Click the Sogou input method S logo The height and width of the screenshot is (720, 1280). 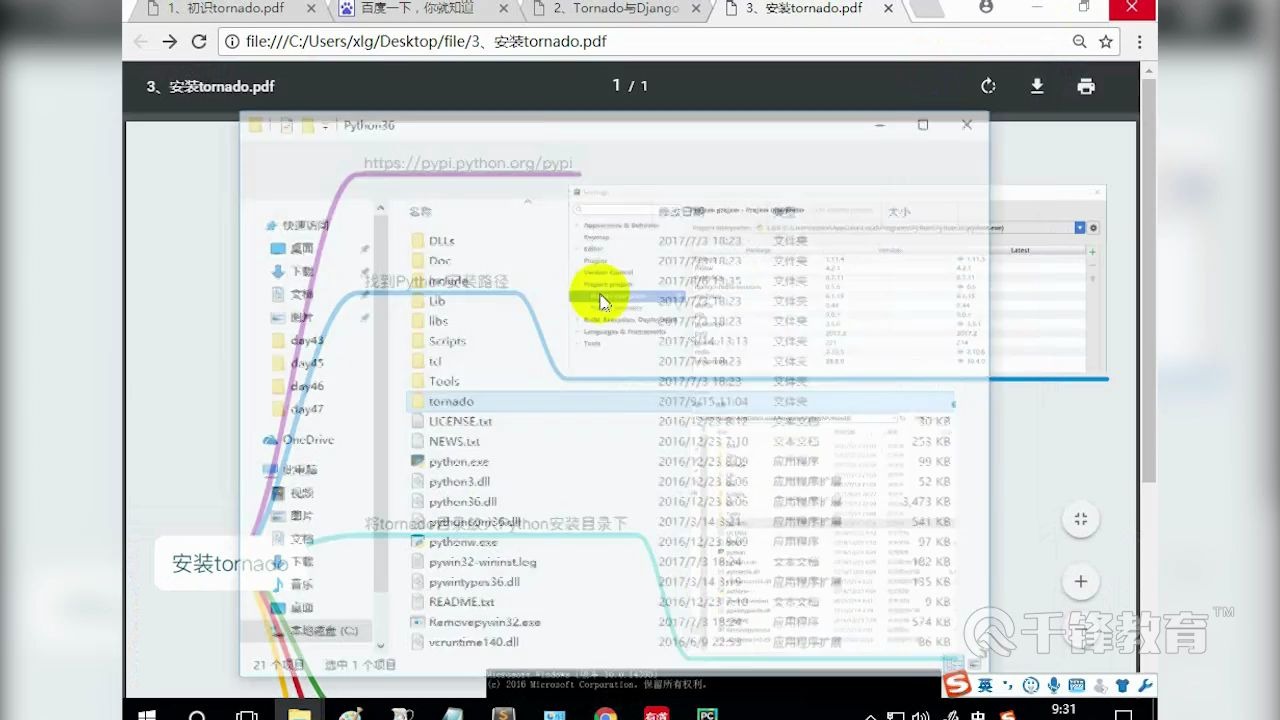coord(957,685)
